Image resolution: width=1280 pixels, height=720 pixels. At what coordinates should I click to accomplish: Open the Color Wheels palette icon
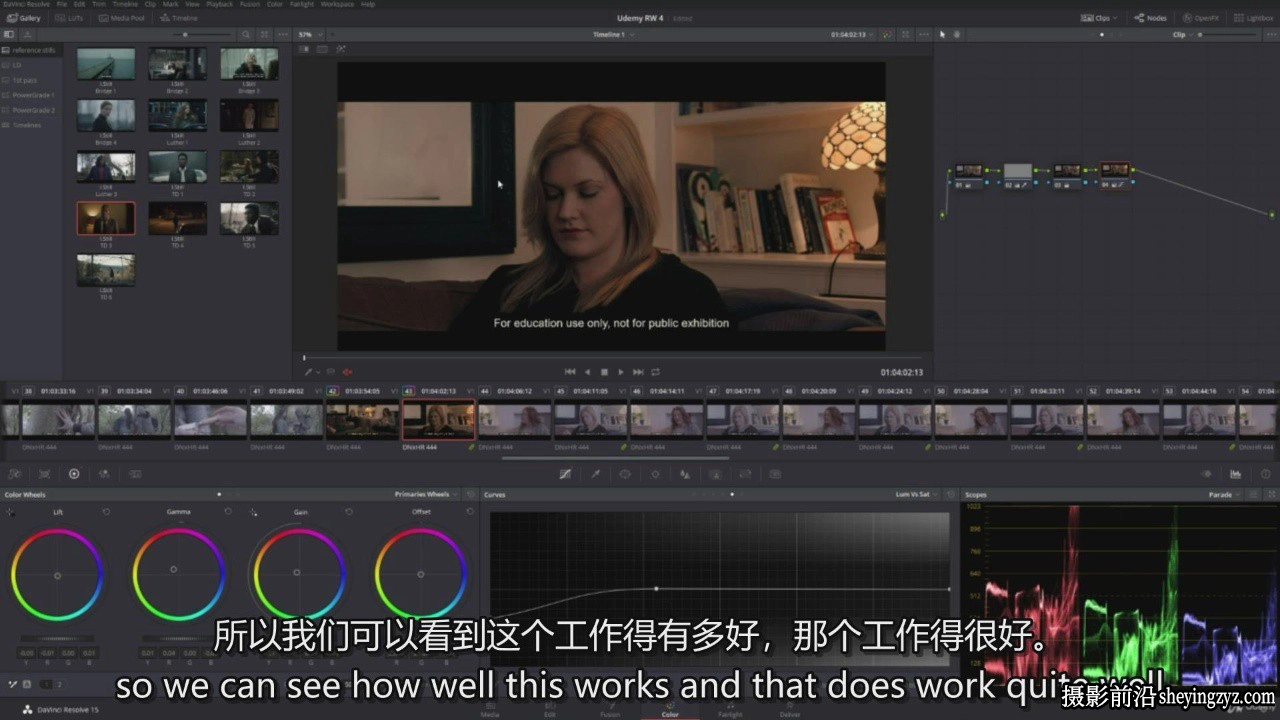point(74,474)
